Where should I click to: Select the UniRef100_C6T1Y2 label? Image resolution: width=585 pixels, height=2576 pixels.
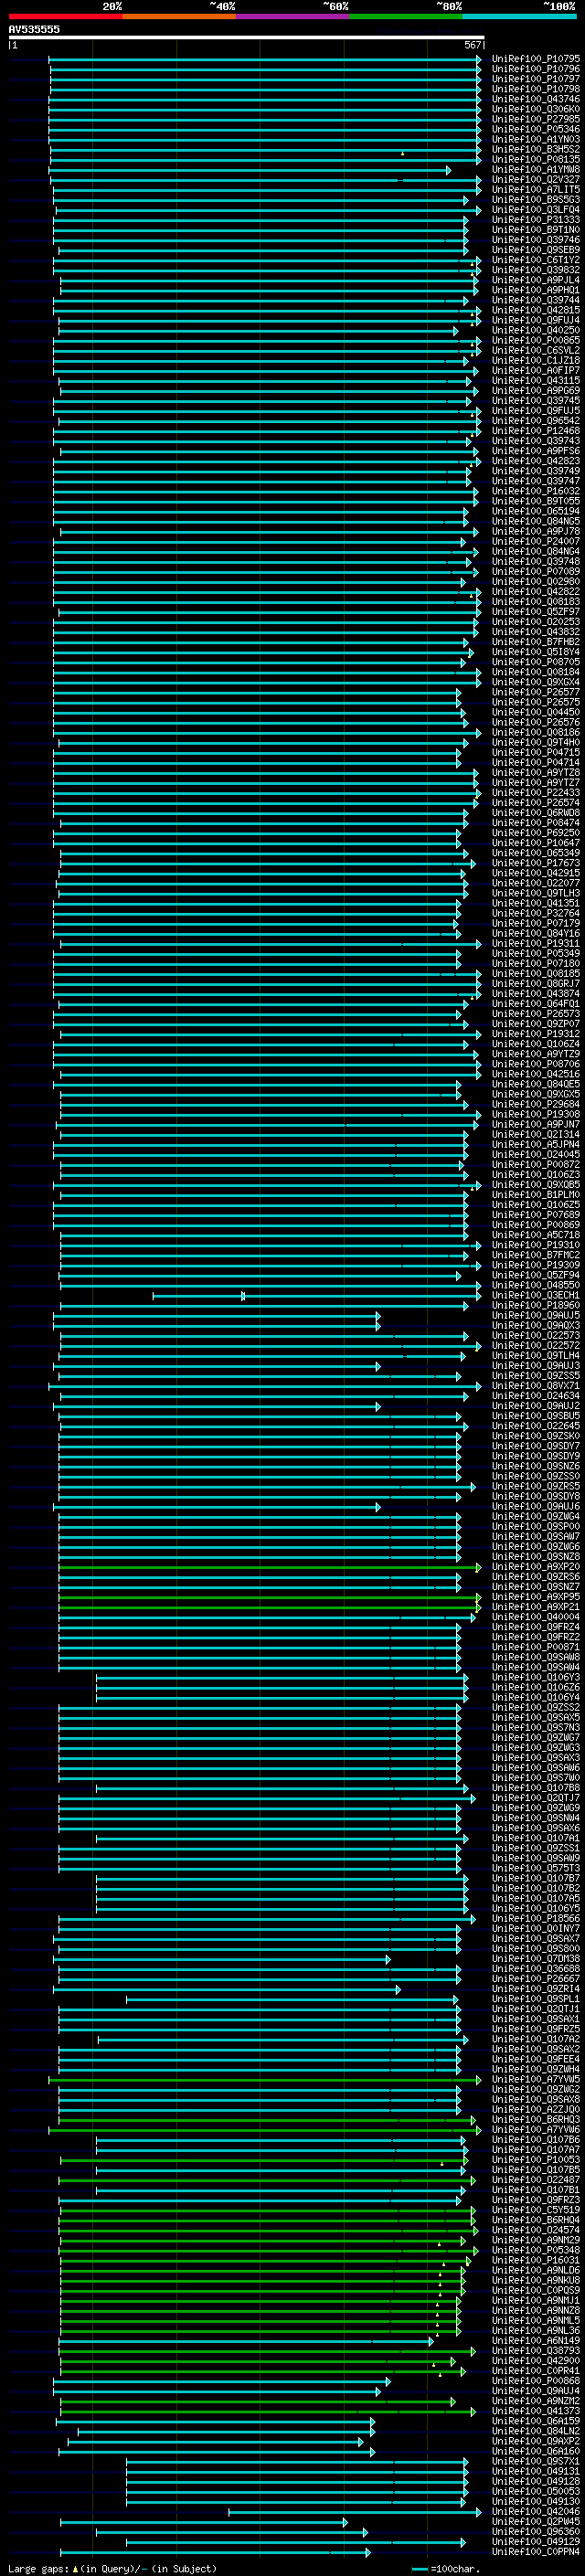click(x=535, y=260)
